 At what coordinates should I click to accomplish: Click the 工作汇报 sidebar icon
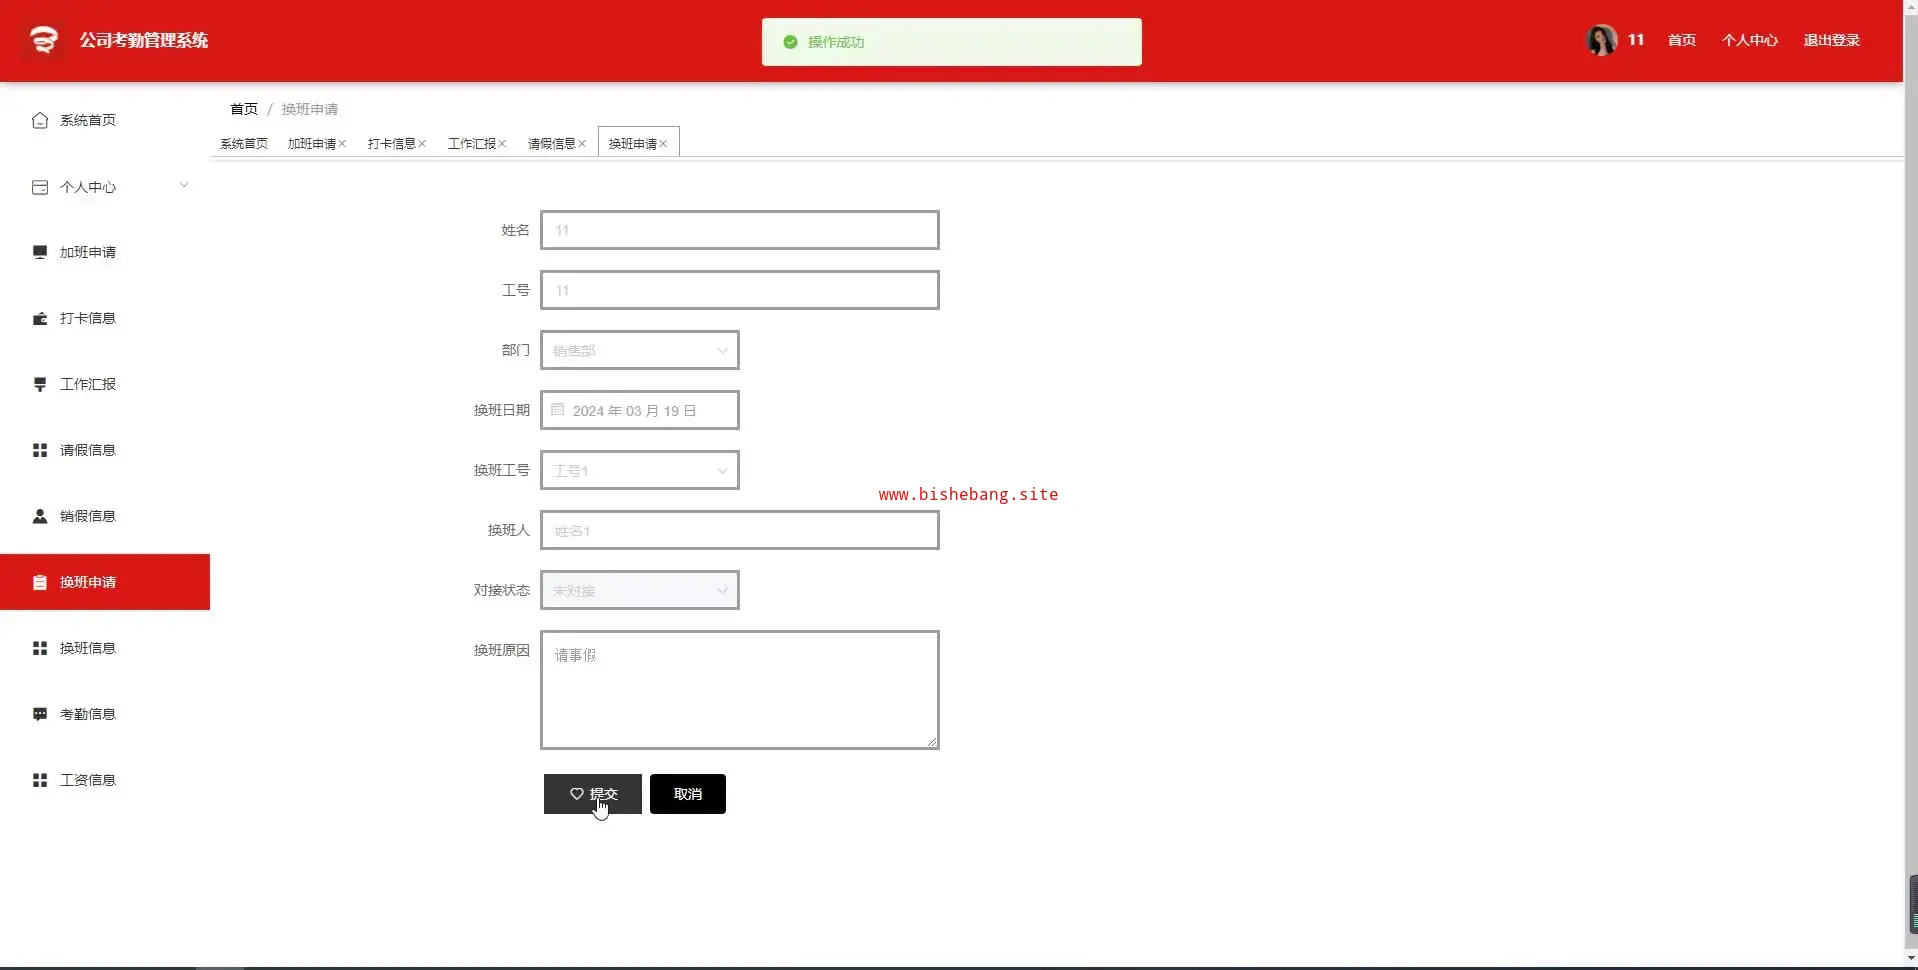40,384
